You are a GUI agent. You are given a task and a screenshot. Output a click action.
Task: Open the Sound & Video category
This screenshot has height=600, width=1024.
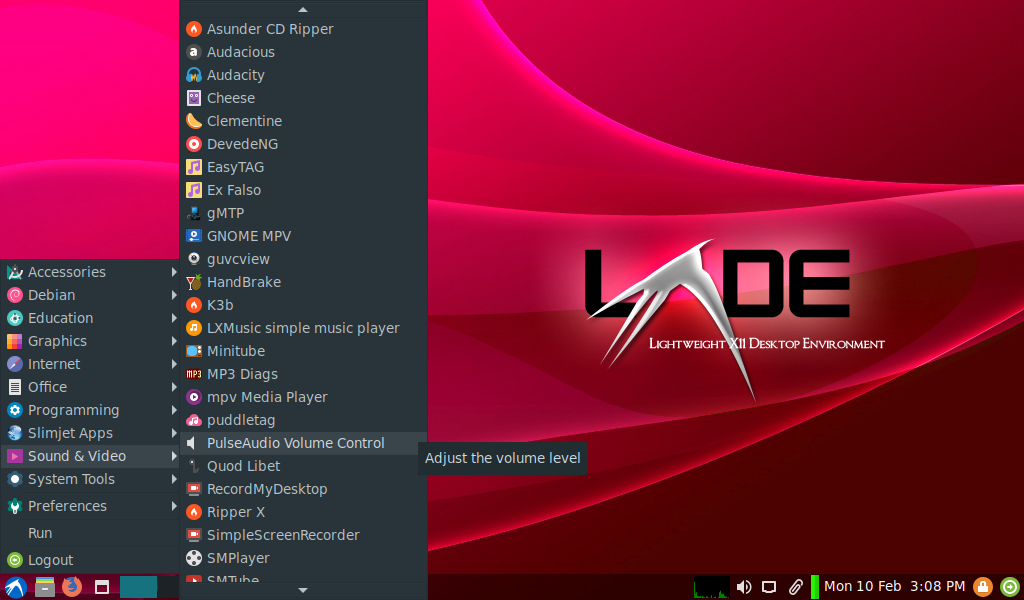(90, 456)
